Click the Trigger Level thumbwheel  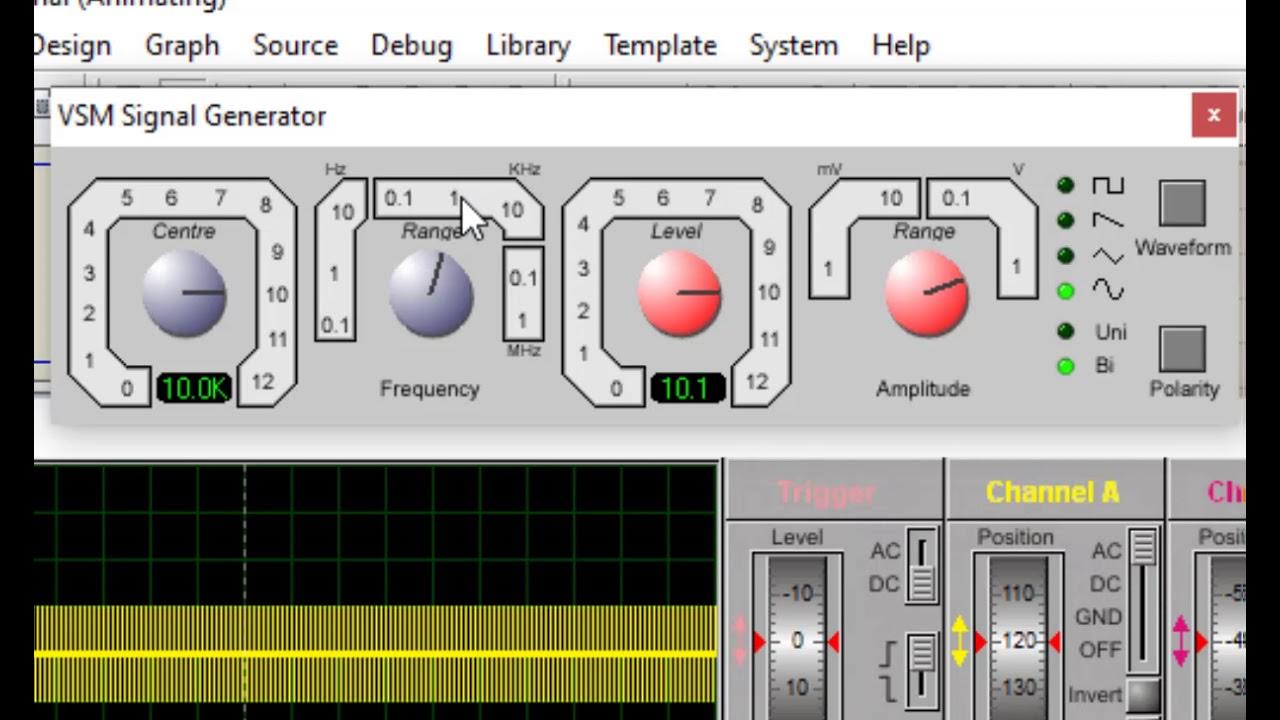(x=797, y=638)
